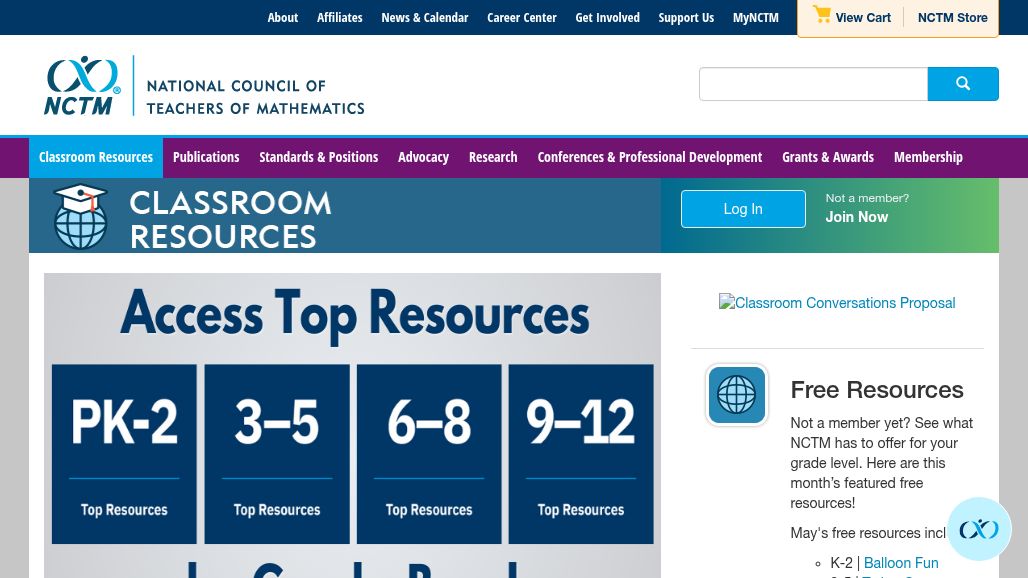Open the Balloon Fun resource link
1028x578 pixels.
(x=901, y=563)
